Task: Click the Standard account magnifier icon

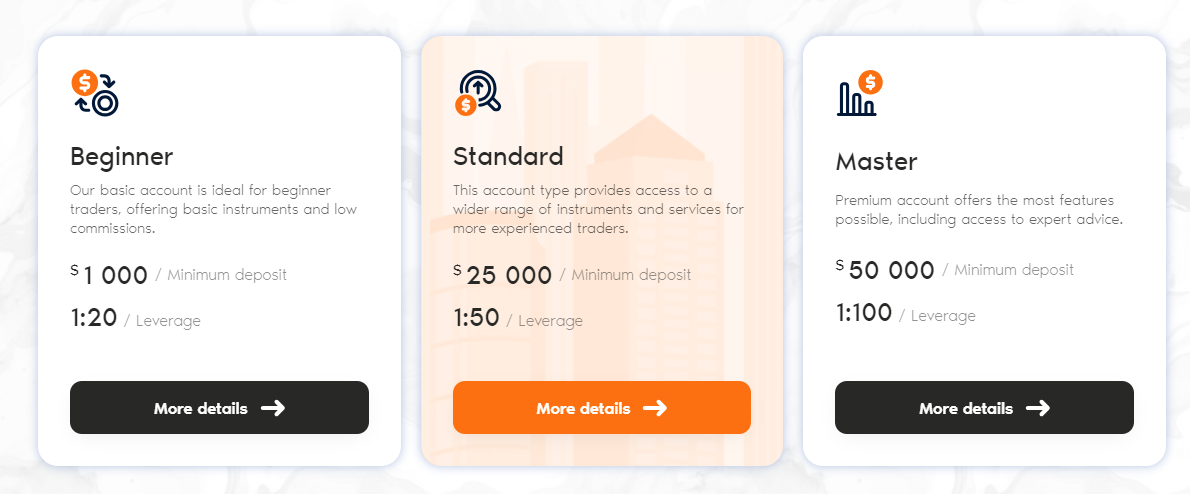Action: tap(477, 92)
